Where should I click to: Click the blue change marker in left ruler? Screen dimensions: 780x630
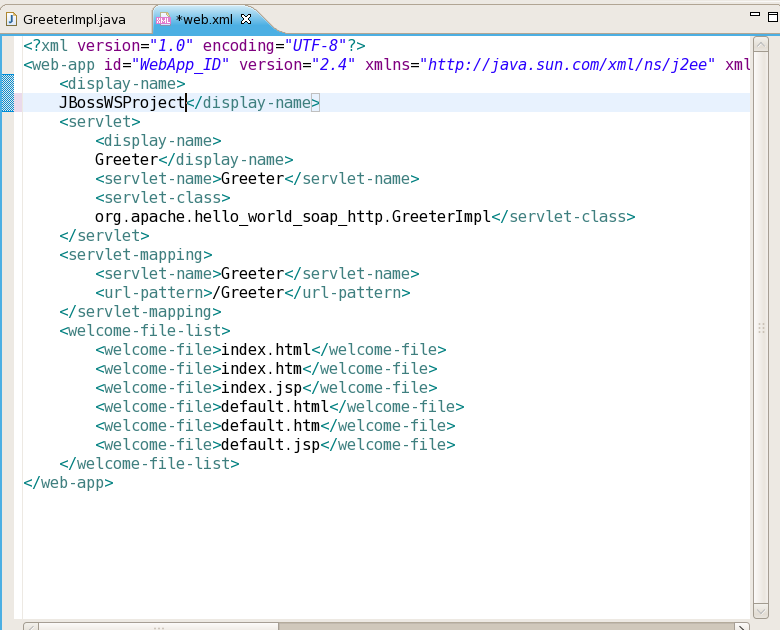(8, 93)
